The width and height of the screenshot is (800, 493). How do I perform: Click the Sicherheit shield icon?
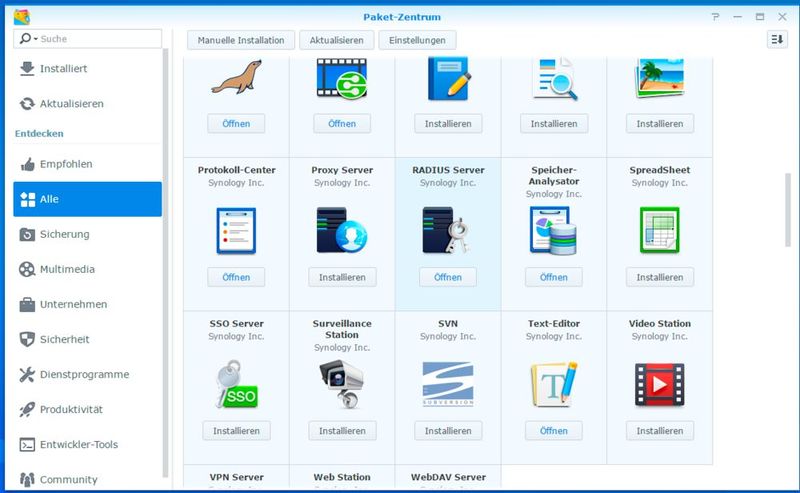[27, 339]
